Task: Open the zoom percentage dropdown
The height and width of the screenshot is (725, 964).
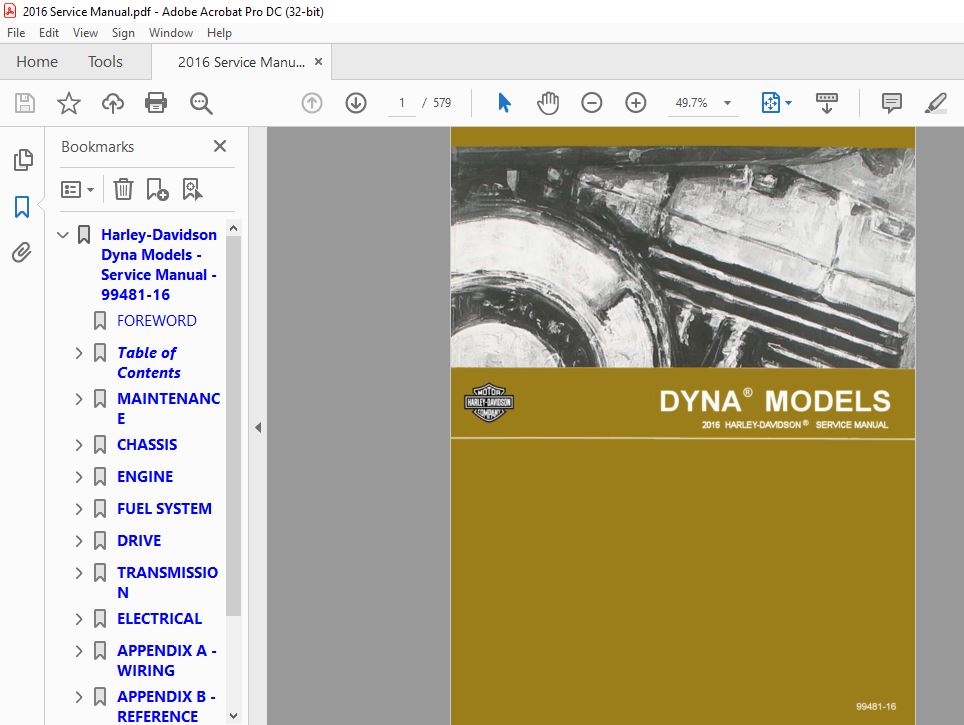Action: coord(727,103)
